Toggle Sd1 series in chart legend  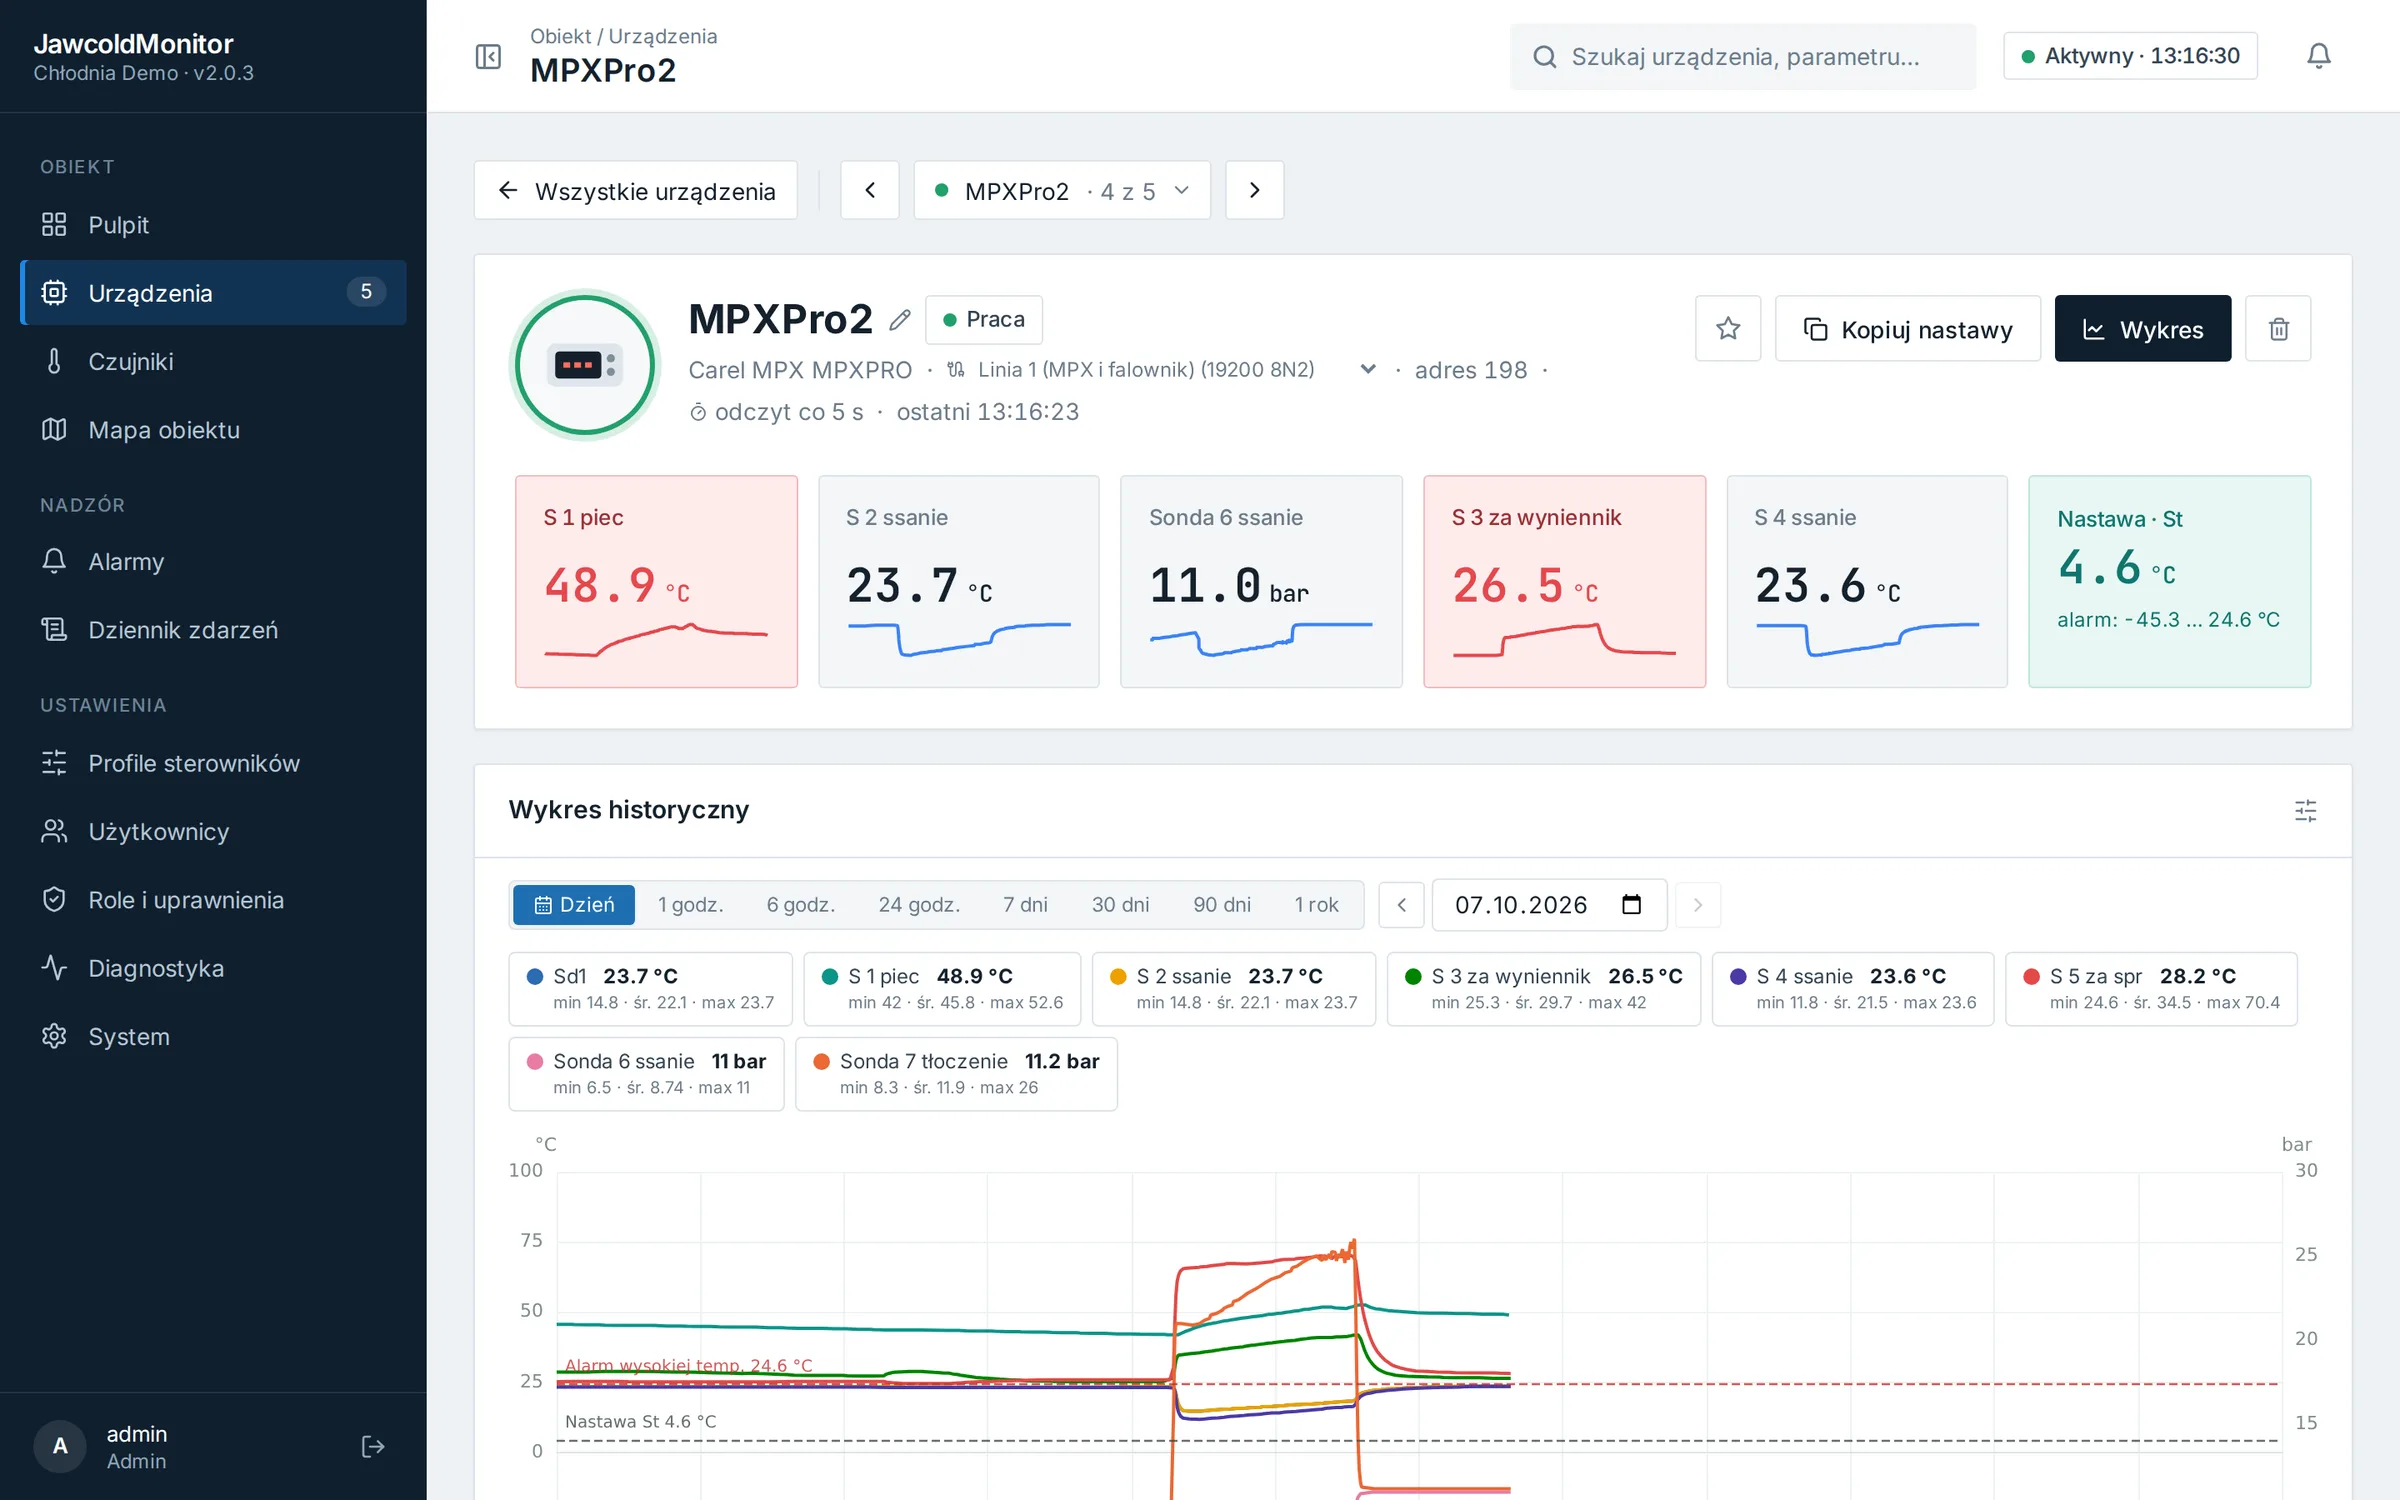[650, 989]
